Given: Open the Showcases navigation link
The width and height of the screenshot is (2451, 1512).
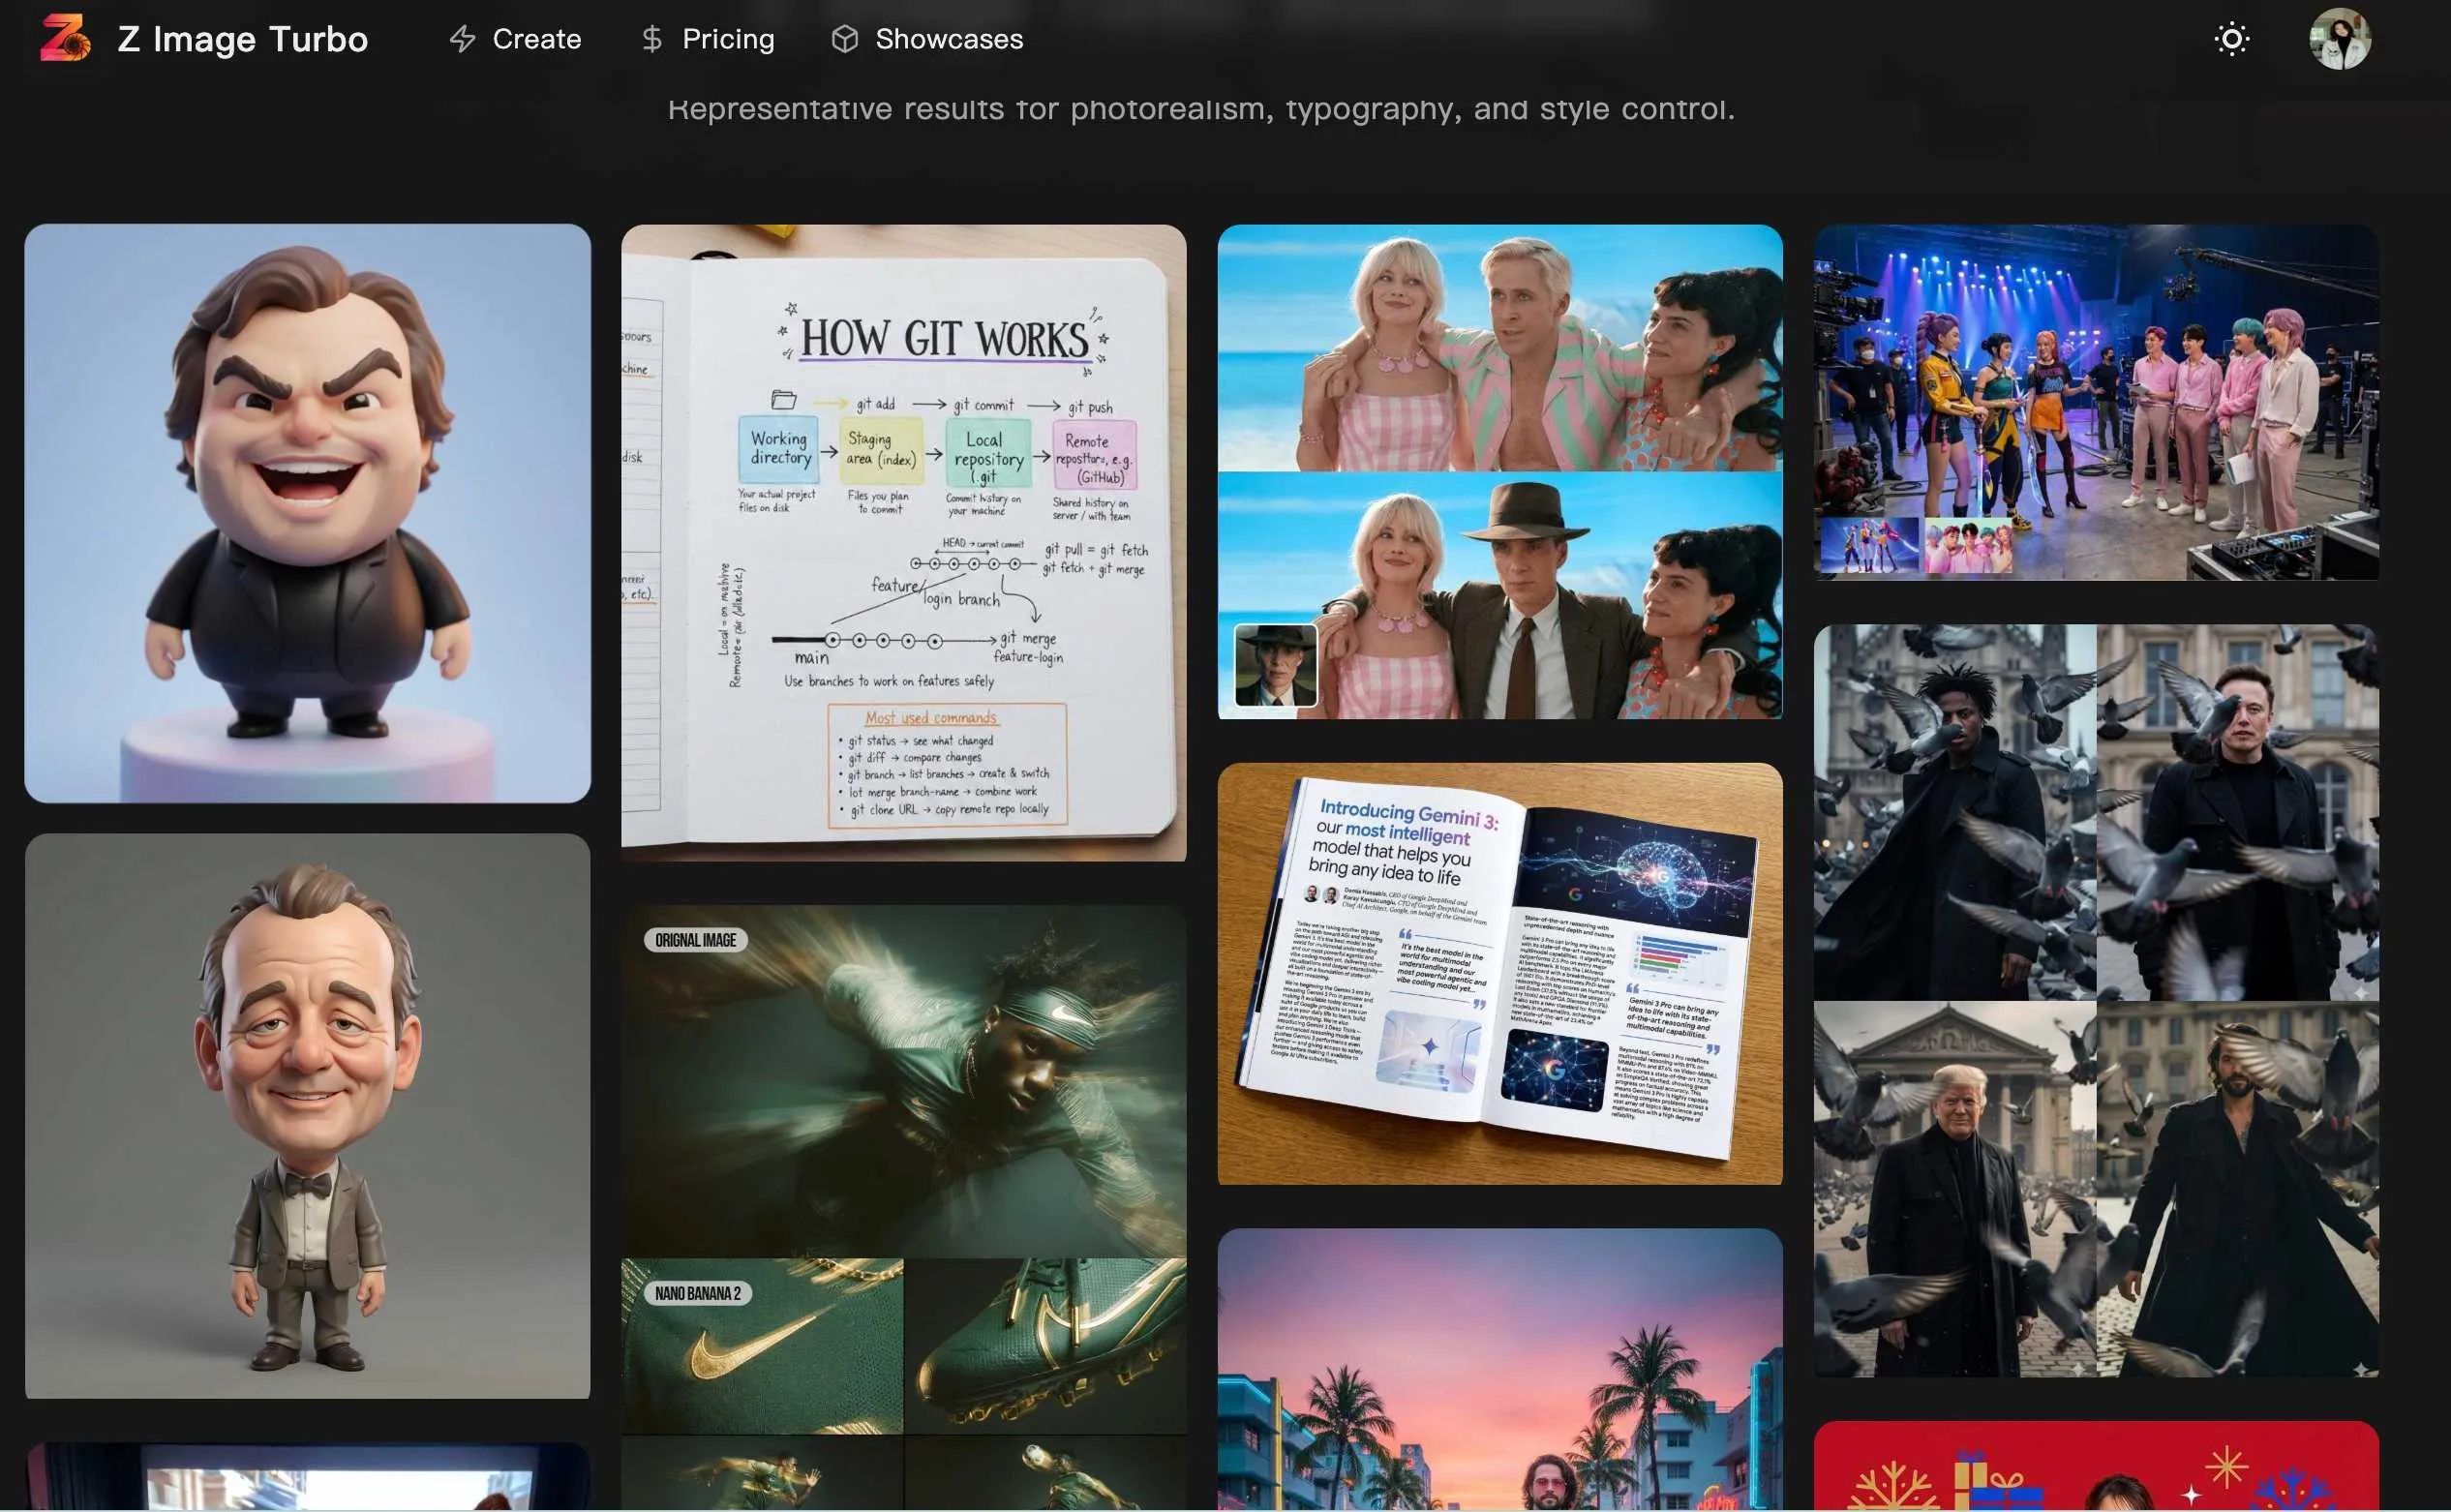Looking at the screenshot, I should (949, 39).
